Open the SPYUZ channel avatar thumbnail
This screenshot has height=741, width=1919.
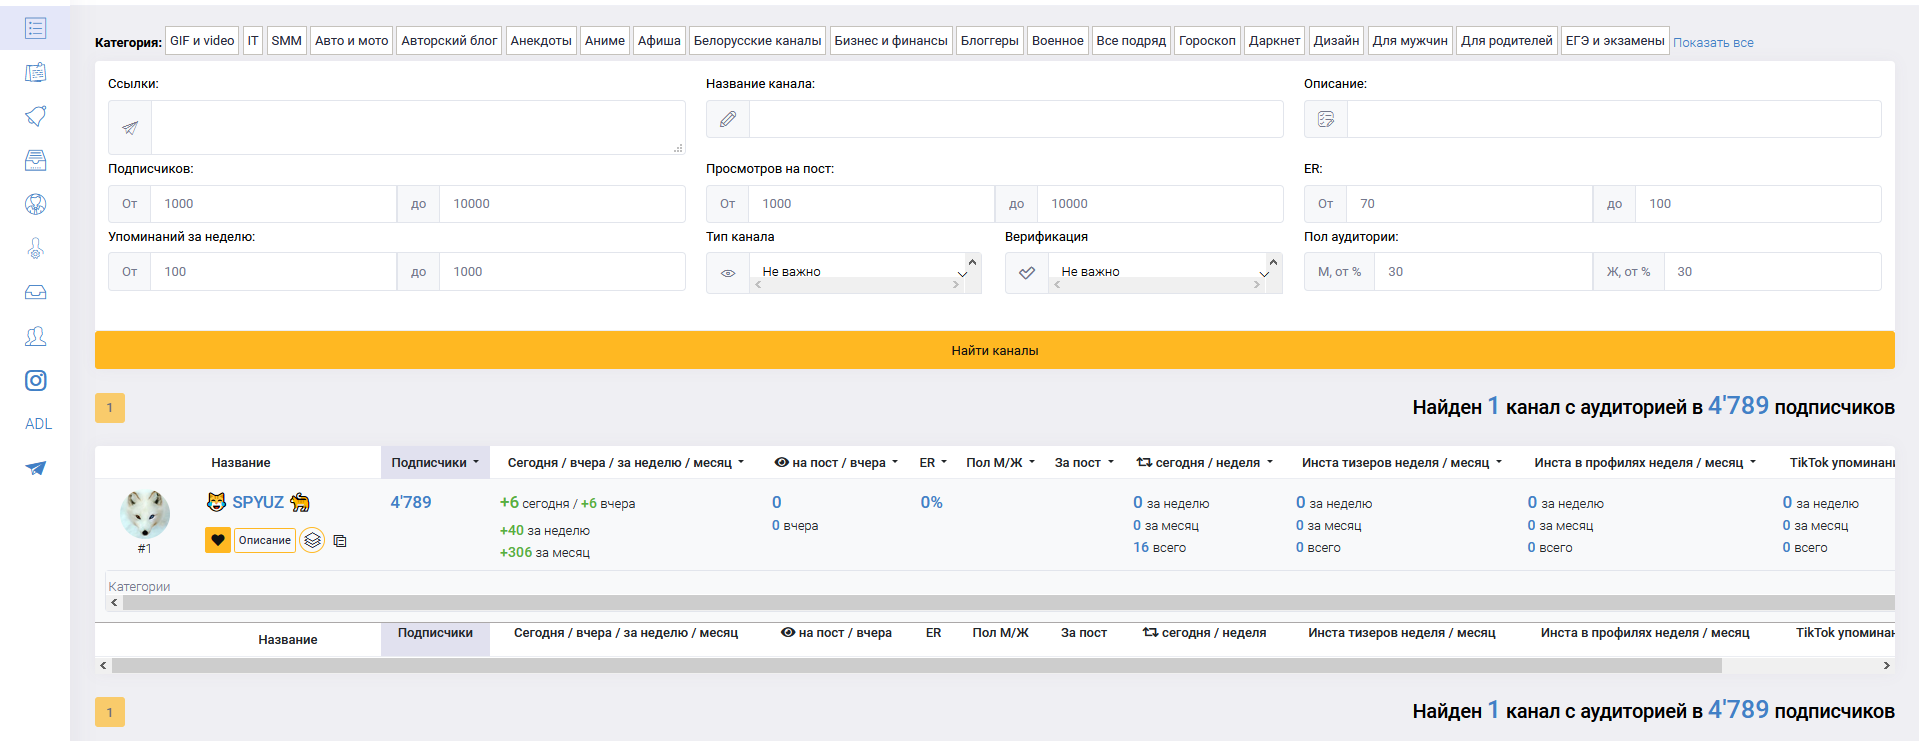(145, 514)
